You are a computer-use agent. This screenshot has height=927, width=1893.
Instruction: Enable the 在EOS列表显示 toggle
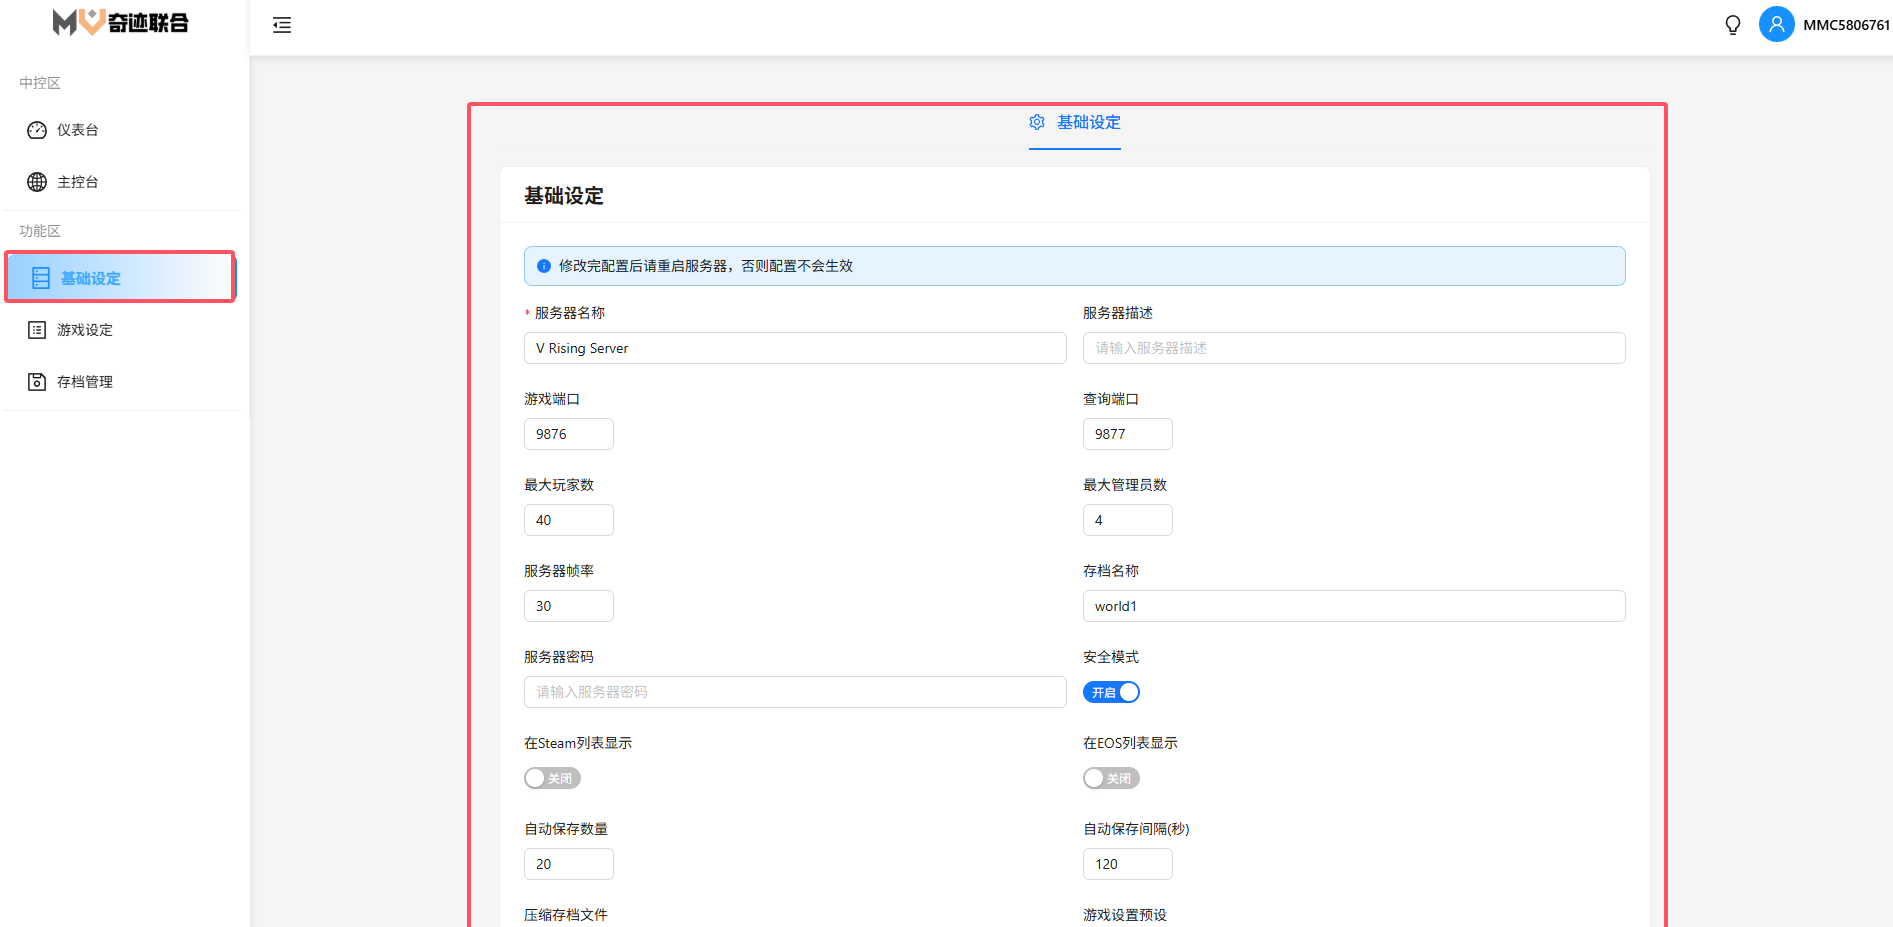[x=1111, y=778]
